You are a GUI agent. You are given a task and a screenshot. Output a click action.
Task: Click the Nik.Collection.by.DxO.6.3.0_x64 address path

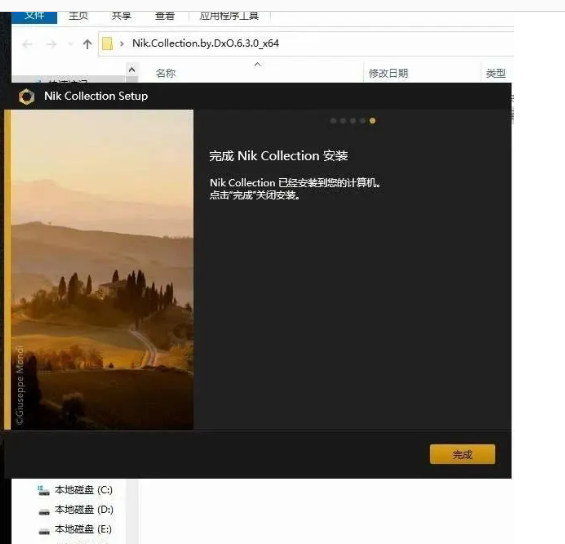pos(205,43)
